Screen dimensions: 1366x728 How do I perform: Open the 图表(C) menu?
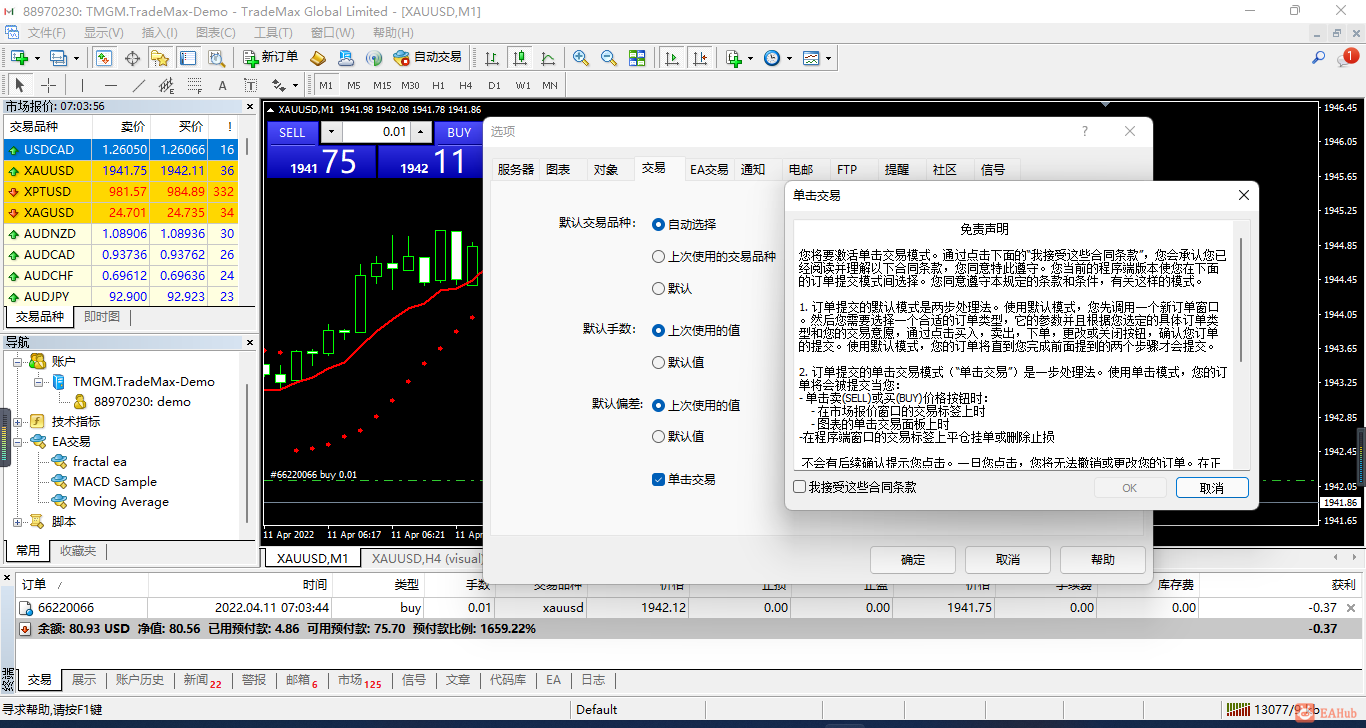tap(216, 32)
